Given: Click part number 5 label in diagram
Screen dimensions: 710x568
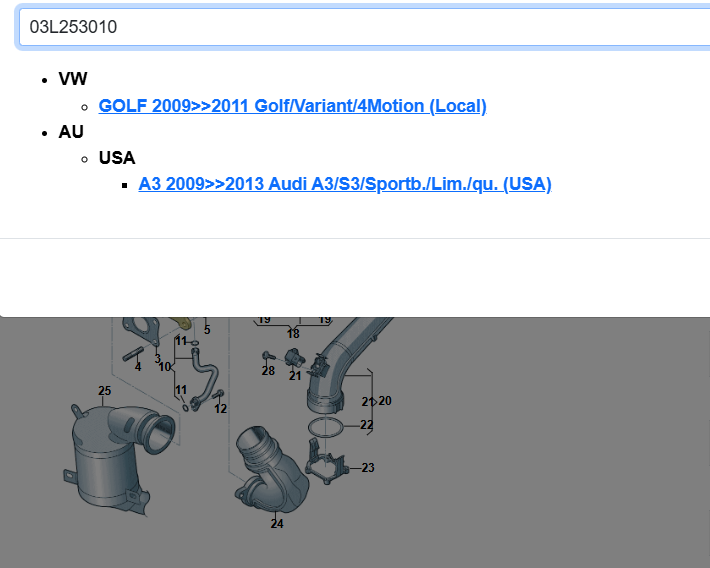Looking at the screenshot, I should click(x=207, y=329).
